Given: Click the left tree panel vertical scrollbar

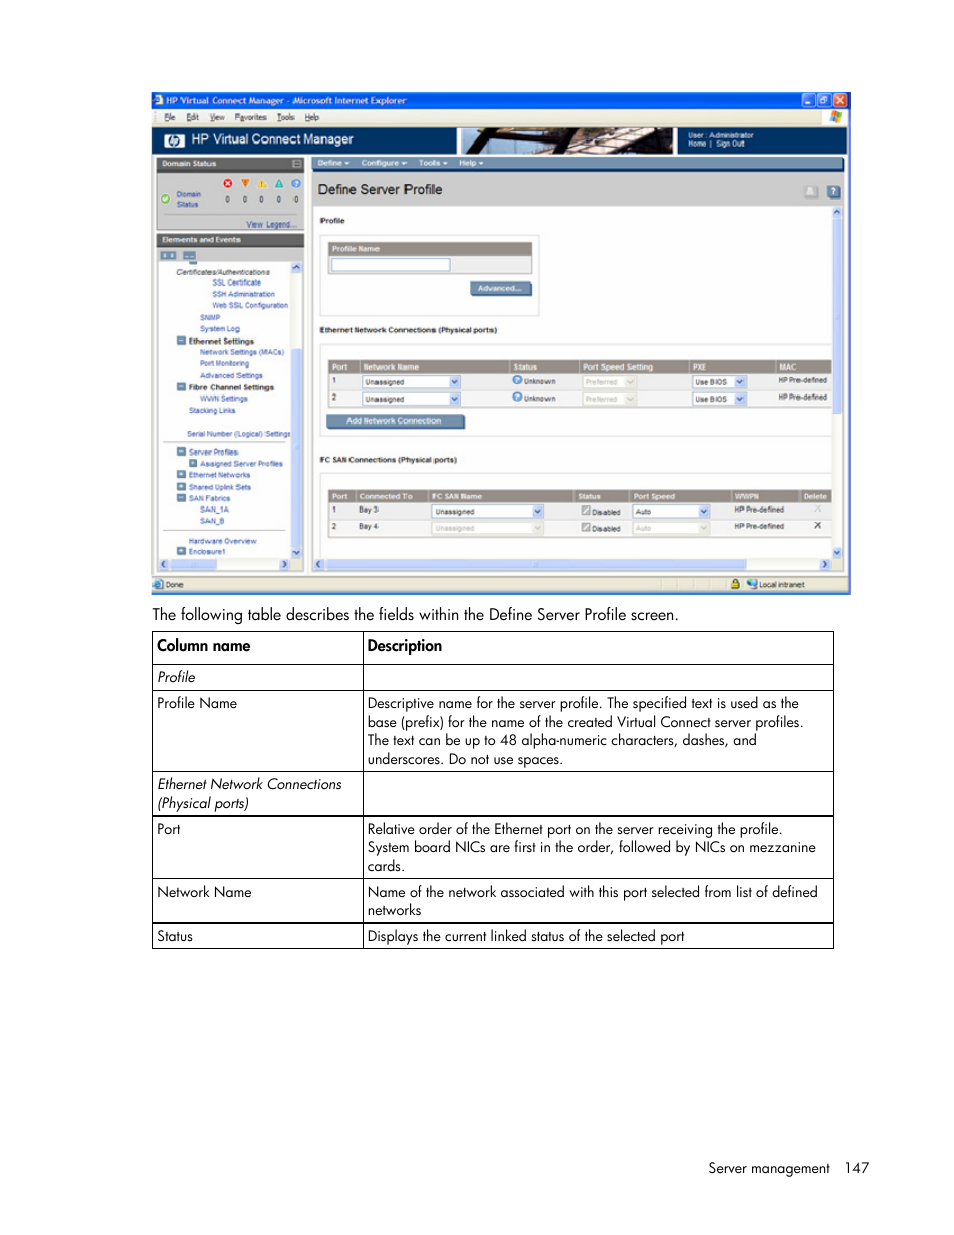Looking at the screenshot, I should [x=296, y=410].
